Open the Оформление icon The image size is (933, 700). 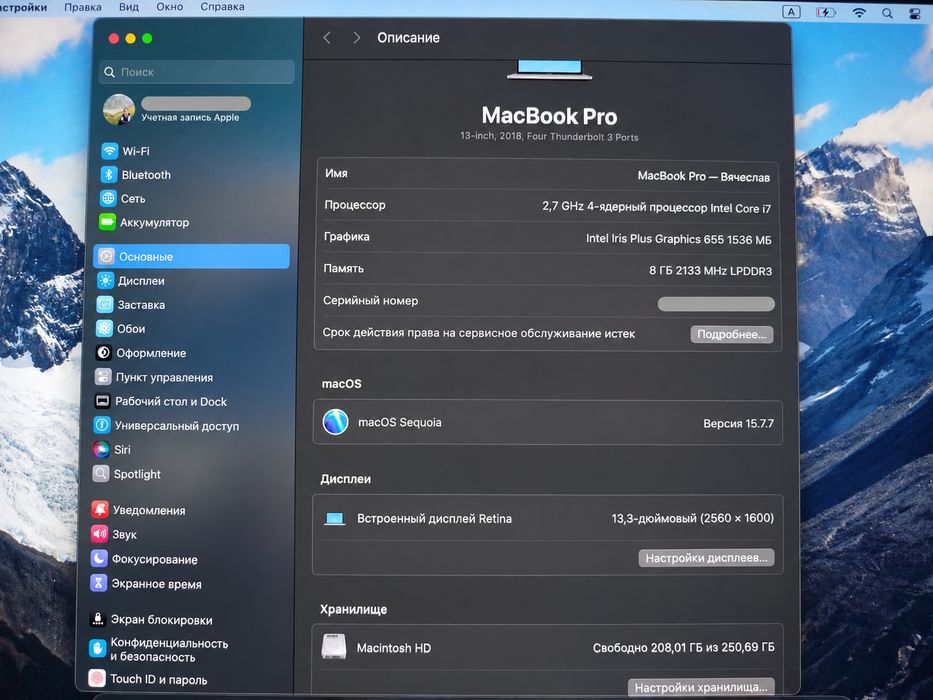click(104, 352)
